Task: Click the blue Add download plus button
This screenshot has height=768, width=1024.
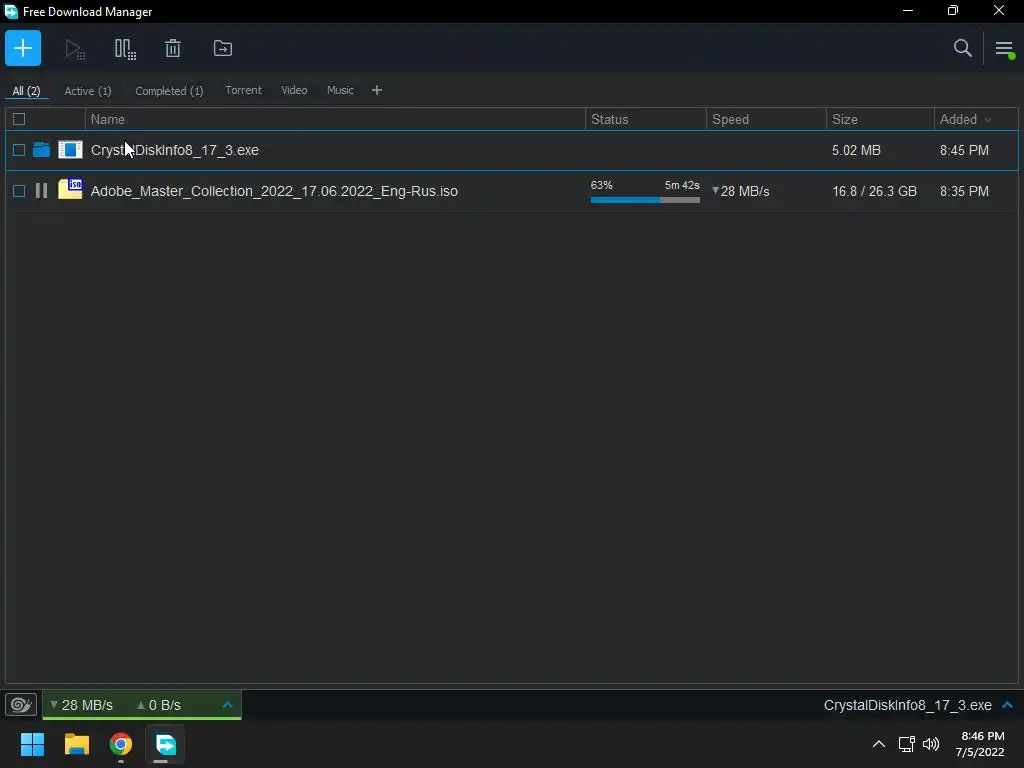Action: coord(23,48)
